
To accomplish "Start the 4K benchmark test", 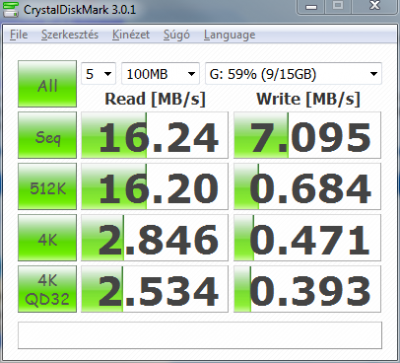I will tap(47, 238).
